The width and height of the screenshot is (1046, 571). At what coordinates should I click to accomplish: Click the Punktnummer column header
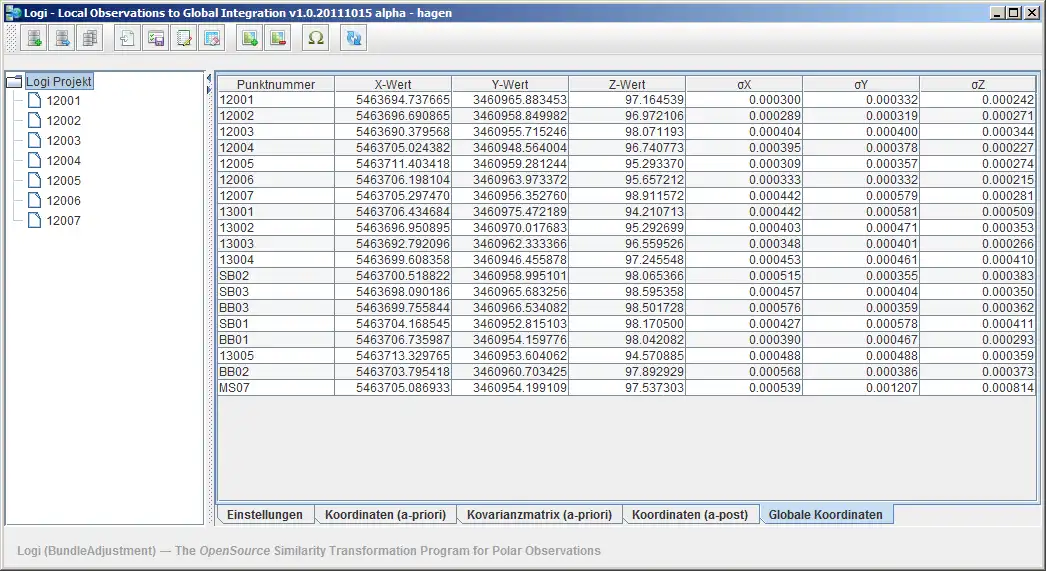pyautogui.click(x=276, y=85)
